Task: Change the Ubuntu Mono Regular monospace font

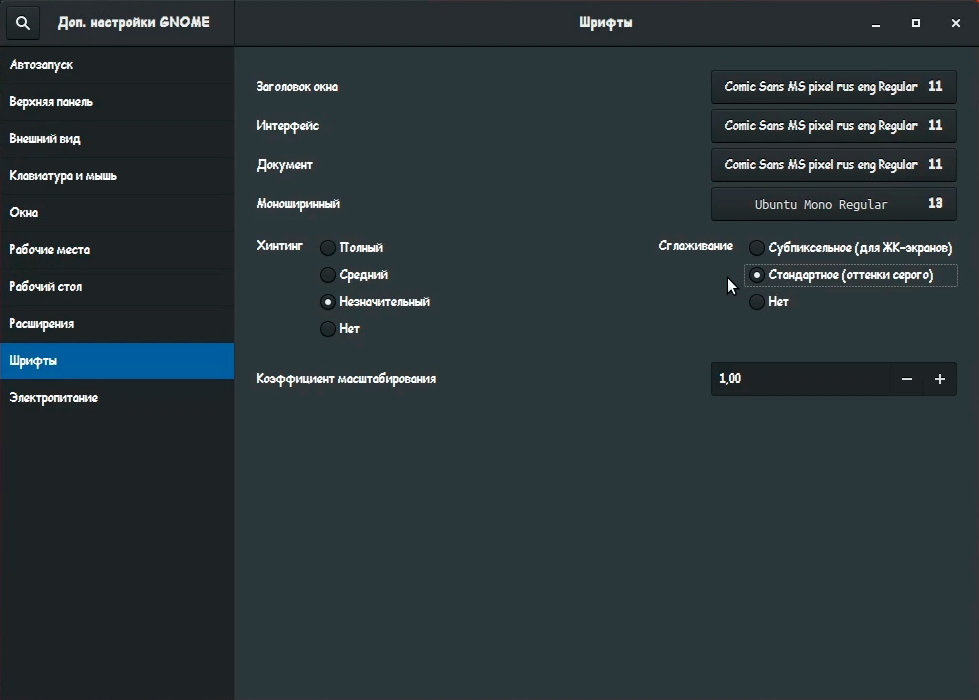Action: (x=833, y=204)
